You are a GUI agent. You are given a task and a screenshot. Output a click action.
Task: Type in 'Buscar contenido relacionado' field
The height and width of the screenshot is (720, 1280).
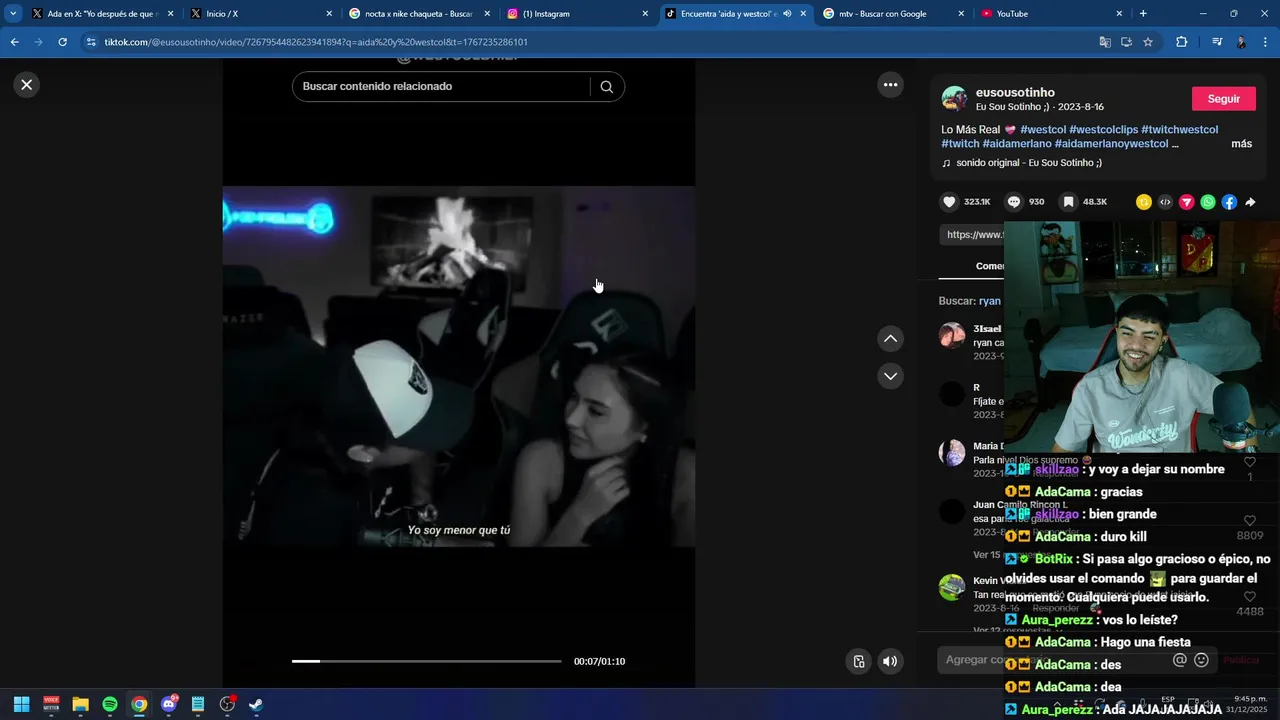440,86
